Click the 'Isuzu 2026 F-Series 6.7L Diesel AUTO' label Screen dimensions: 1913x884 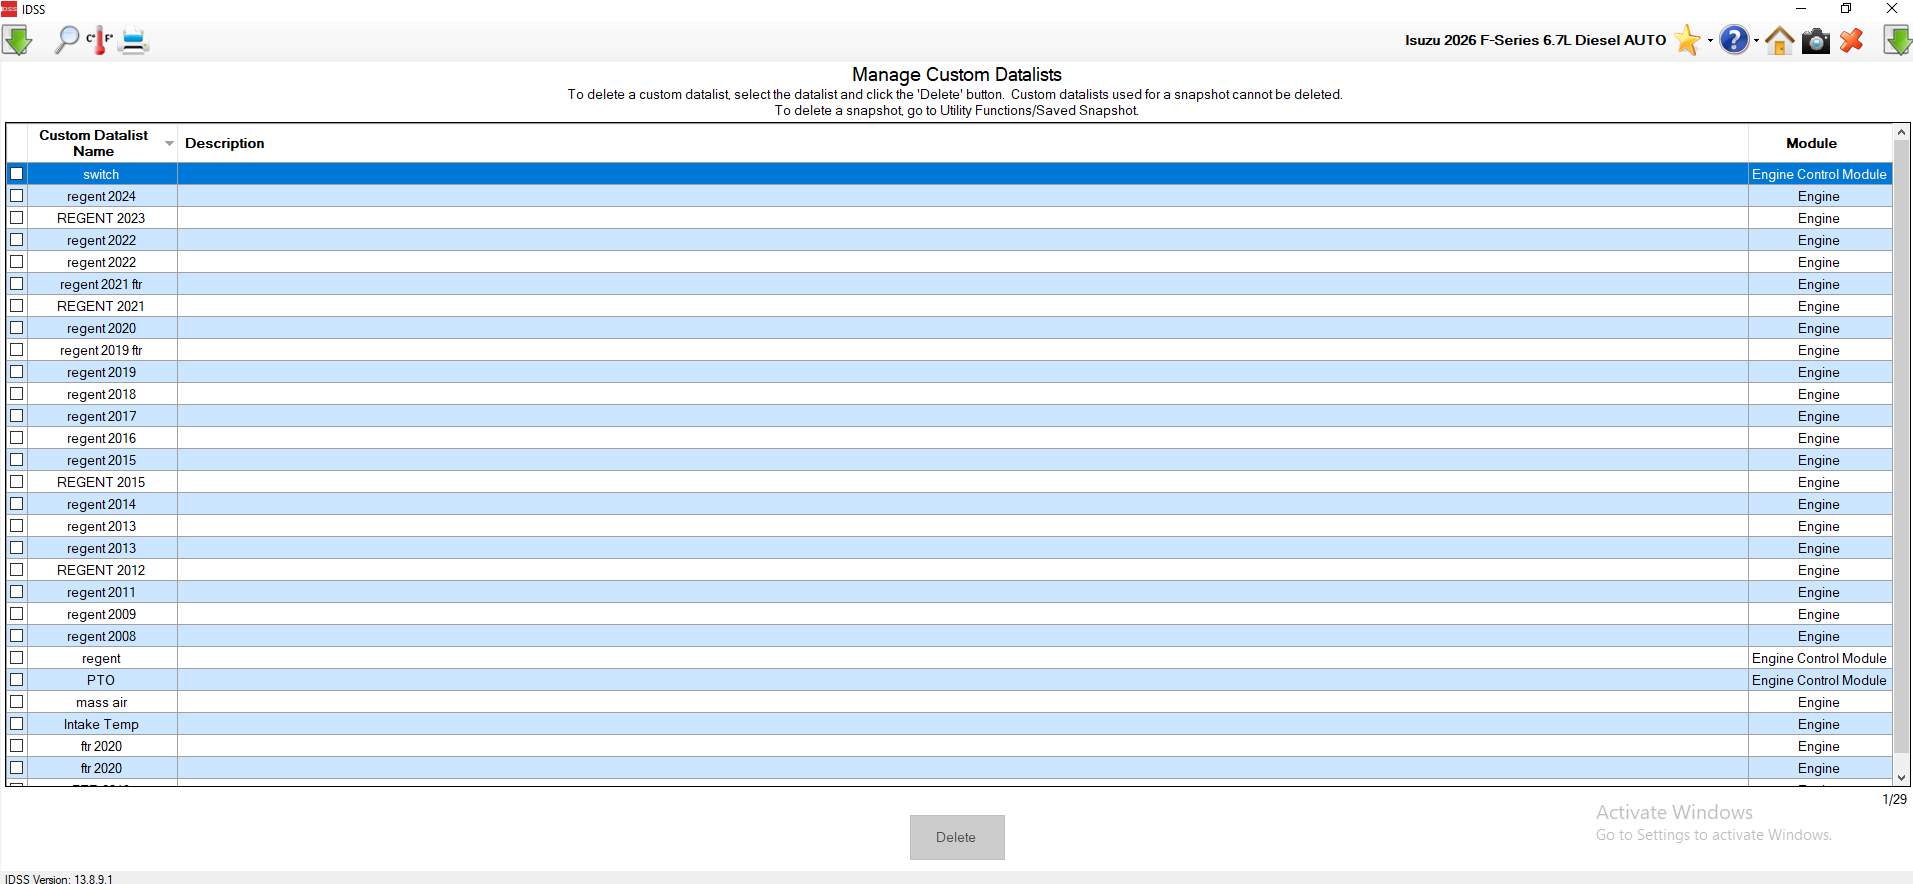tap(1535, 40)
